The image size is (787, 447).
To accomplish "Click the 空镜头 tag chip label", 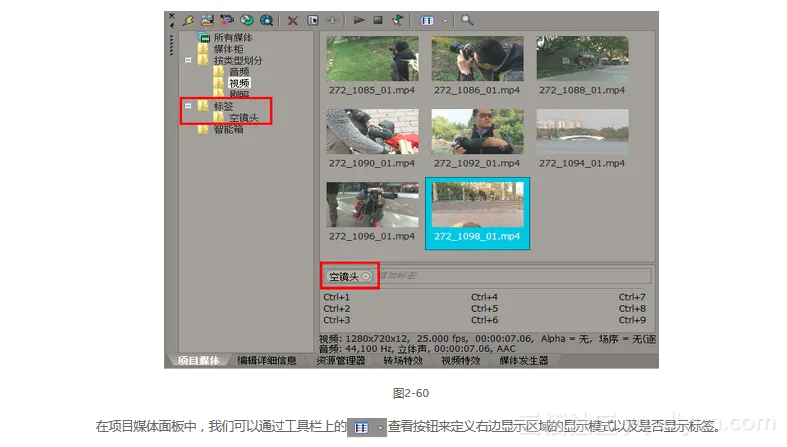I will (x=344, y=276).
